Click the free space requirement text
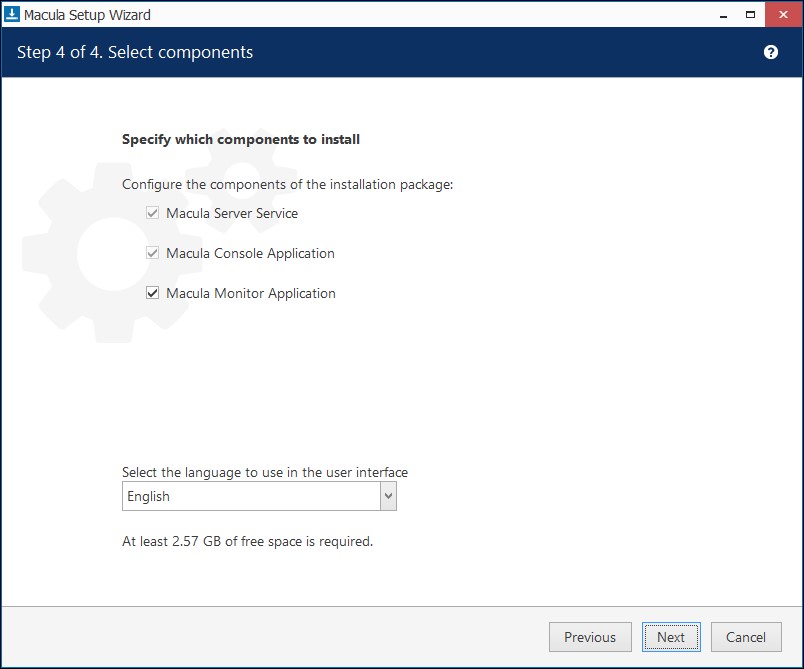The image size is (804, 669). point(247,541)
